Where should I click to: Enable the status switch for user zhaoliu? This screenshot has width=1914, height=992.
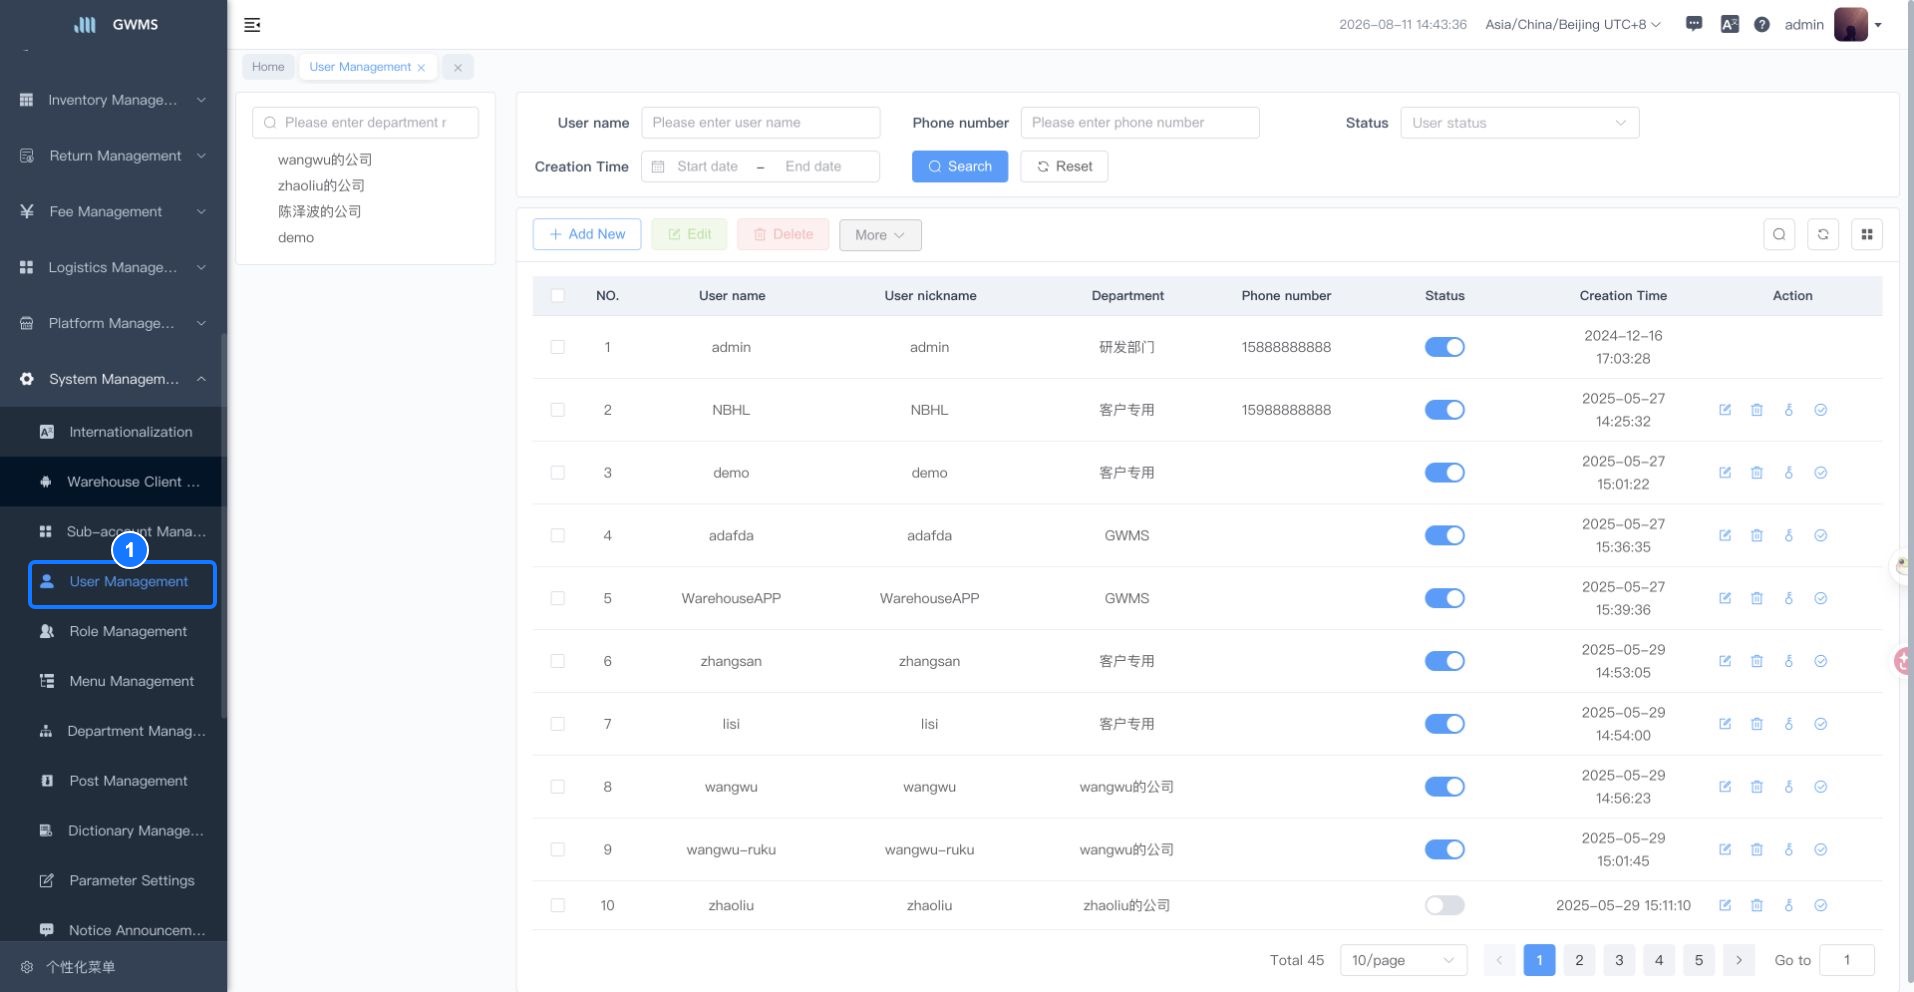click(1445, 905)
